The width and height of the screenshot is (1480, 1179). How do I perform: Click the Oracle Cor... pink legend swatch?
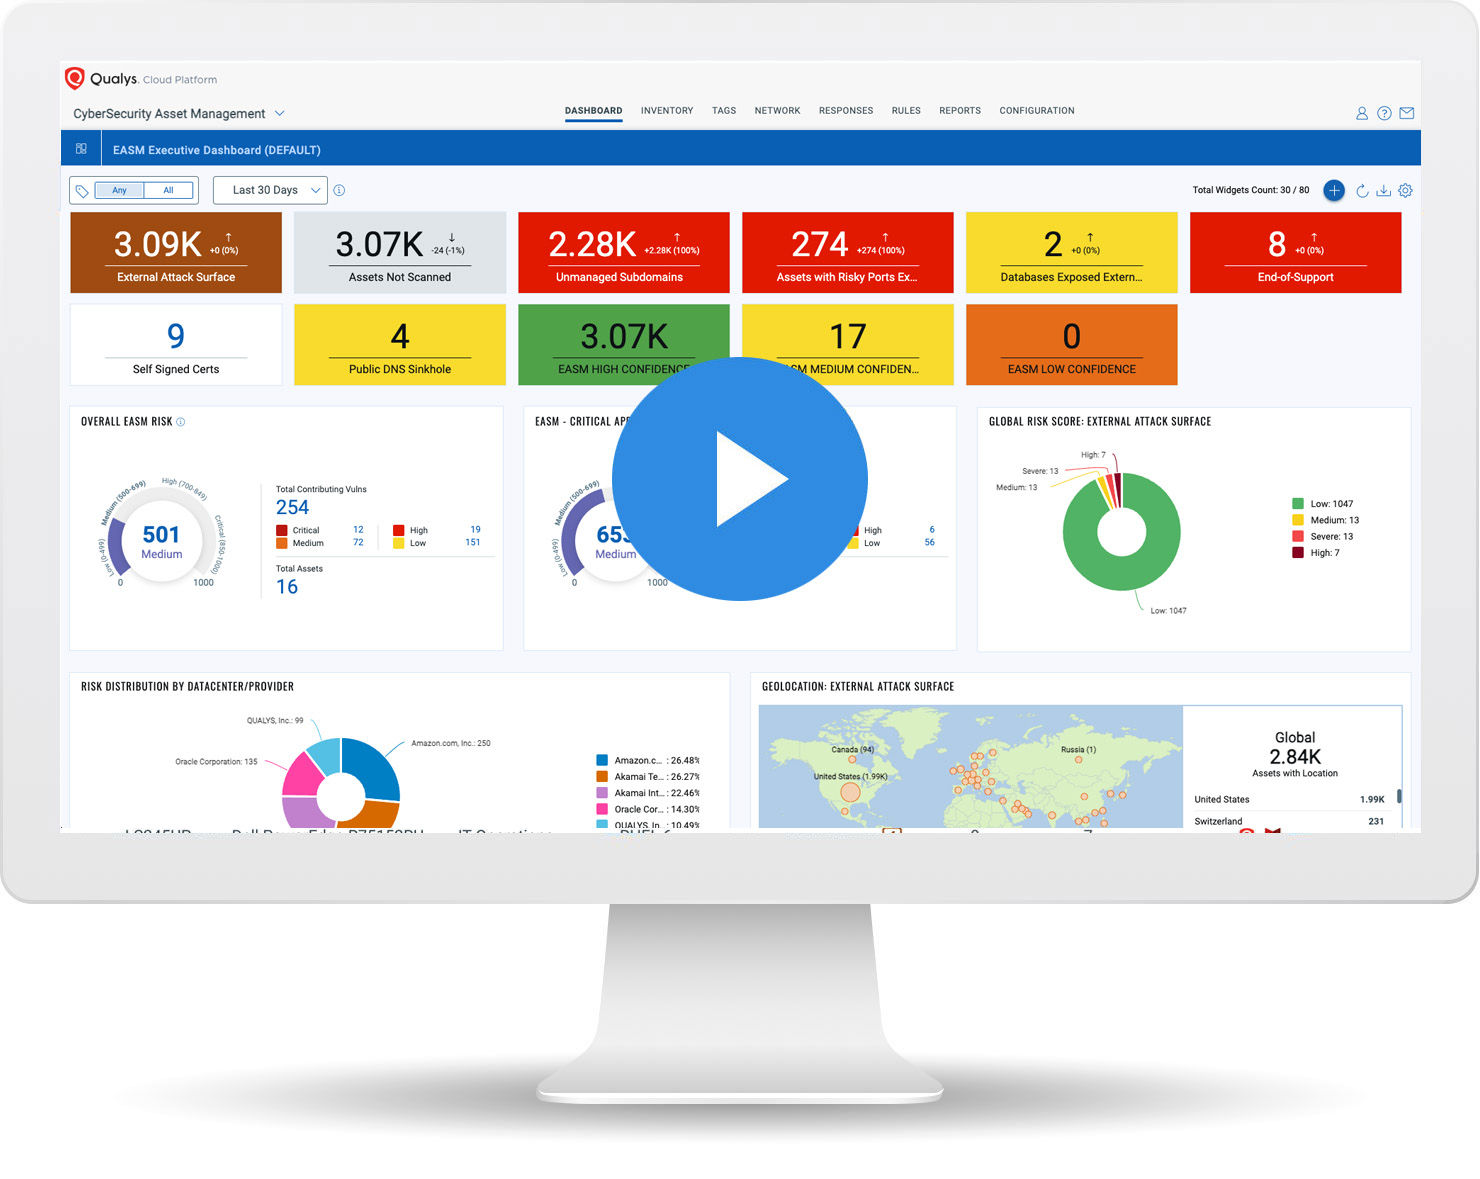pos(602,809)
